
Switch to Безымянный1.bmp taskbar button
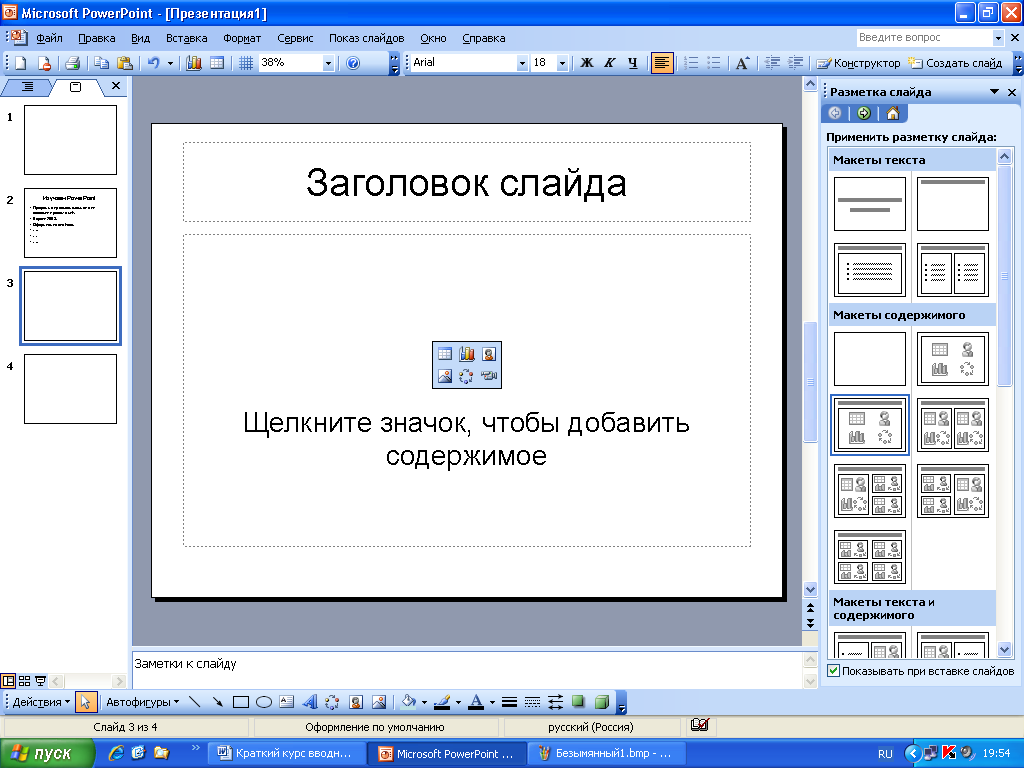tap(607, 753)
